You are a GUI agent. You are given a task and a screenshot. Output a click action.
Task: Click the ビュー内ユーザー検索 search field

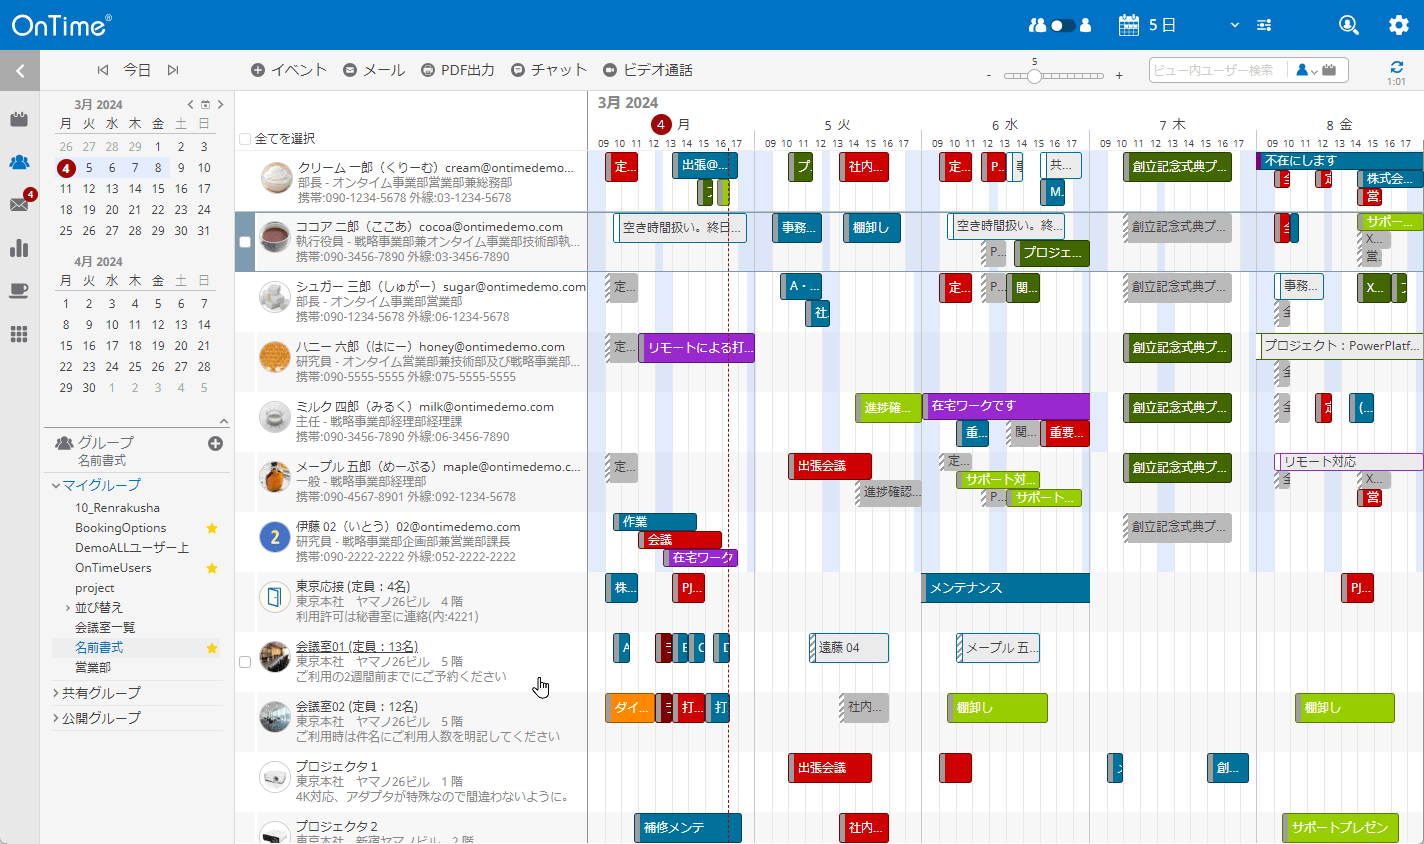(1216, 70)
